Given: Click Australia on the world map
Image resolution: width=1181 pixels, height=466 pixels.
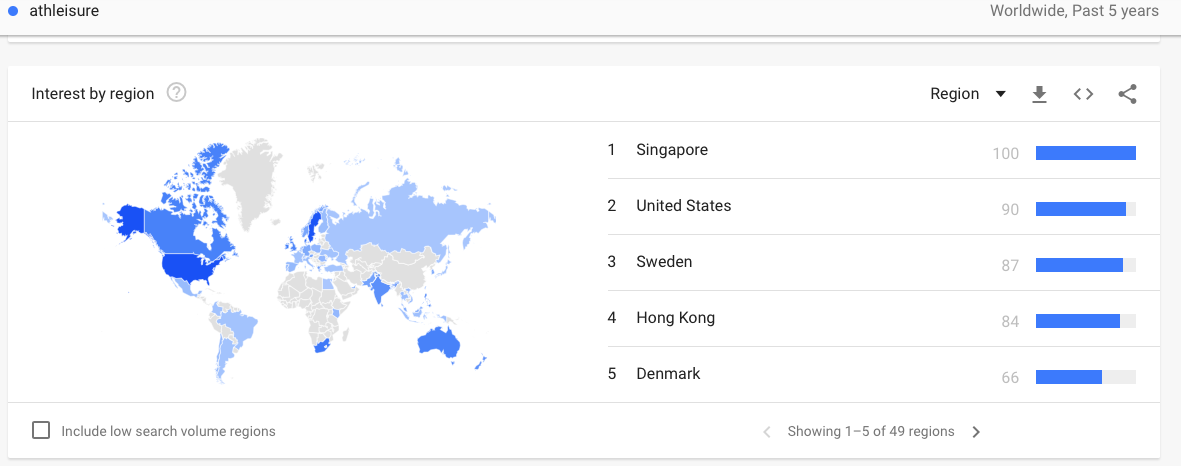Looking at the screenshot, I should pyautogui.click(x=438, y=342).
